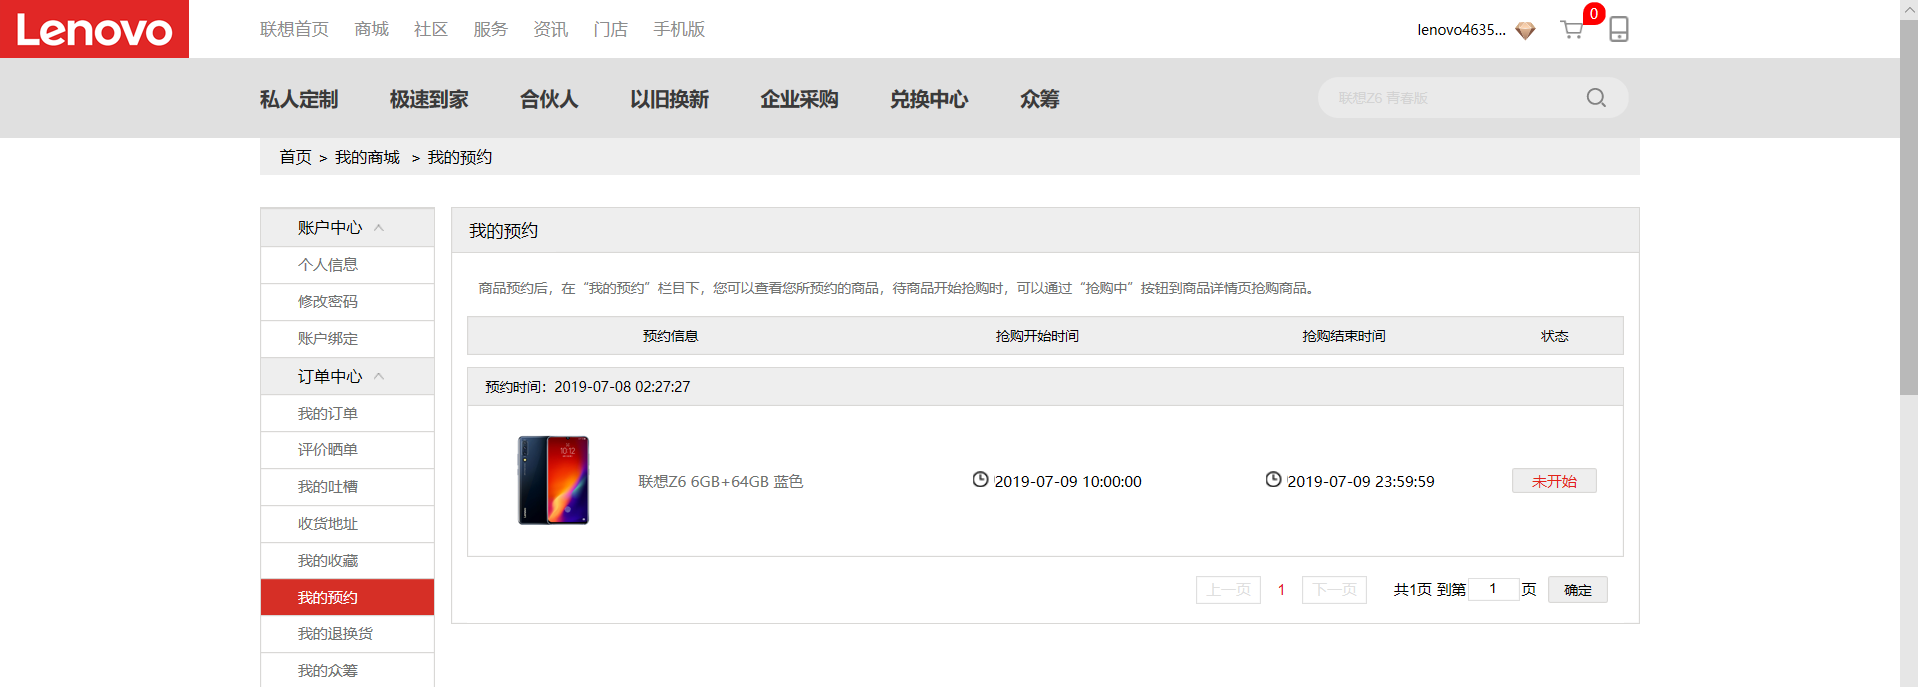Click 我的商城 in the breadcrumb
1918x687 pixels.
367,157
